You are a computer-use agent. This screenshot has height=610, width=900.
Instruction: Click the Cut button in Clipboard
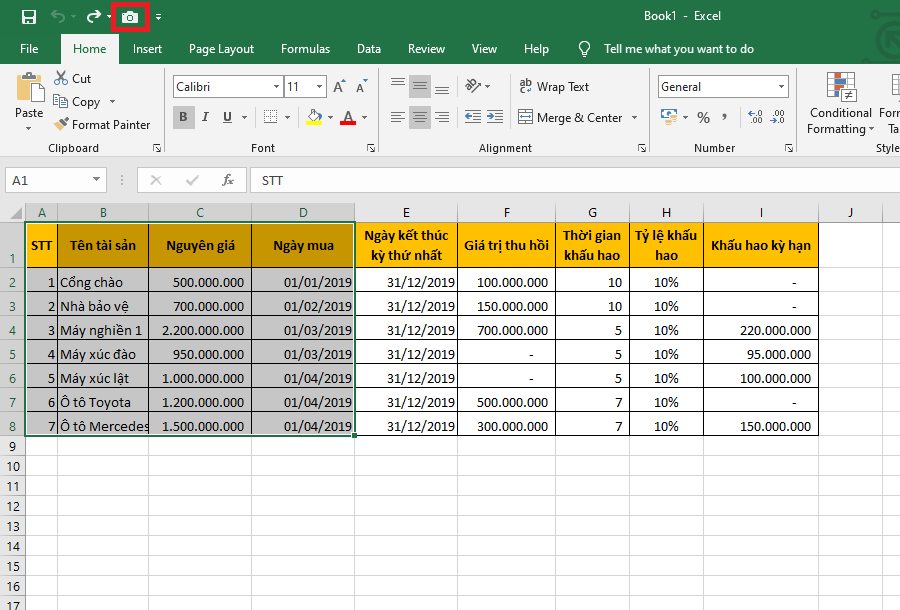(x=72, y=79)
